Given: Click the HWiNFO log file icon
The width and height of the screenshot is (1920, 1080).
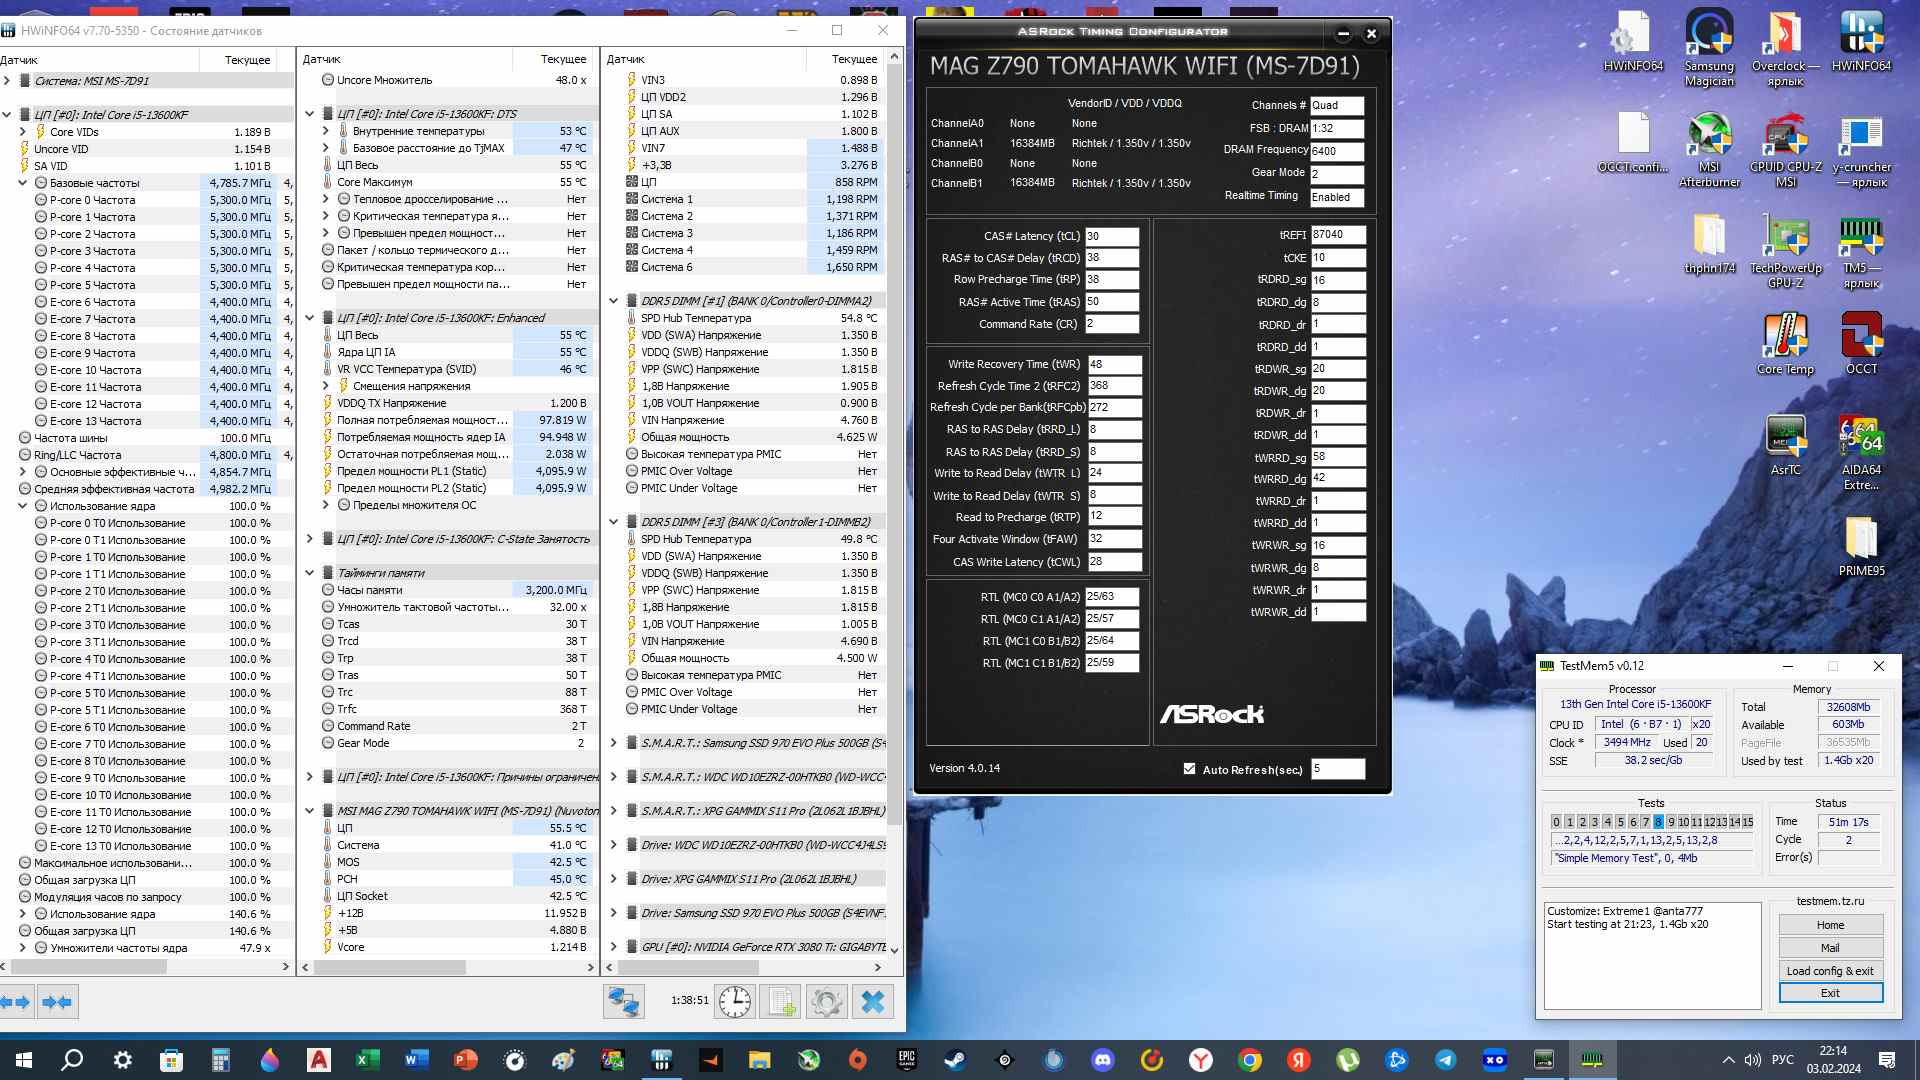Looking at the screenshot, I should click(781, 1001).
